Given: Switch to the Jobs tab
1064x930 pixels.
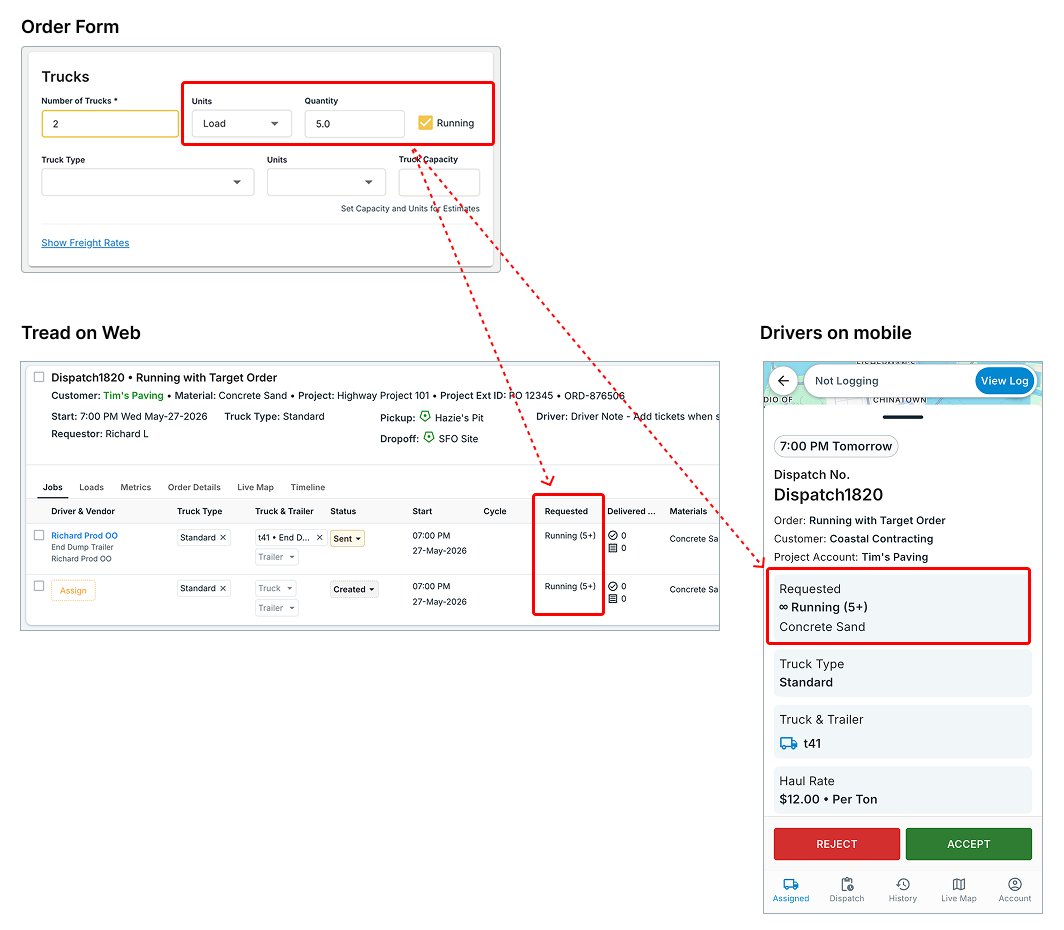Looking at the screenshot, I should (x=53, y=487).
